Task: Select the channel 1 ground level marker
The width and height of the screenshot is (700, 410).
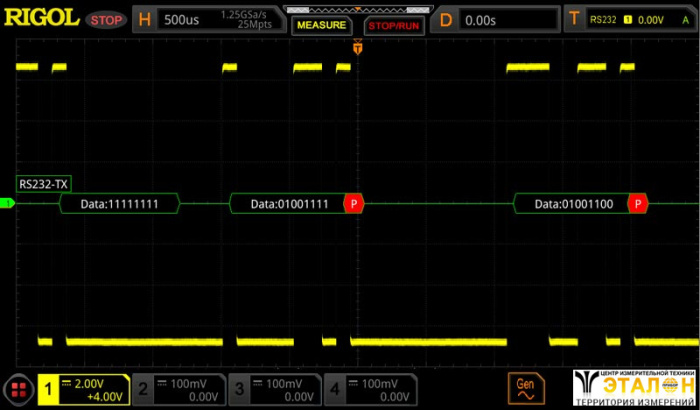Action: [x=7, y=204]
